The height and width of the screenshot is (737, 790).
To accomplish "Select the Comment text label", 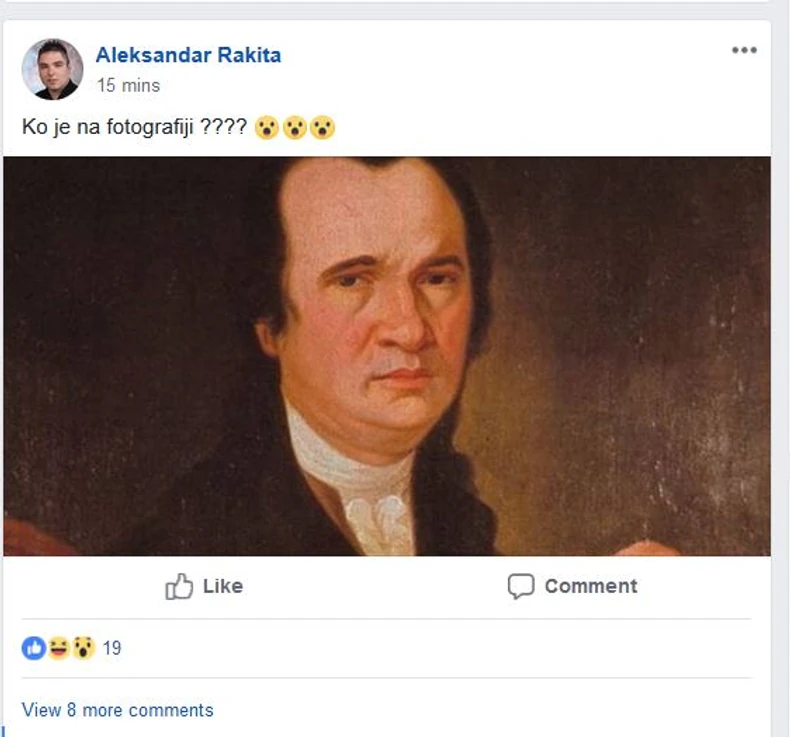I will [x=590, y=586].
